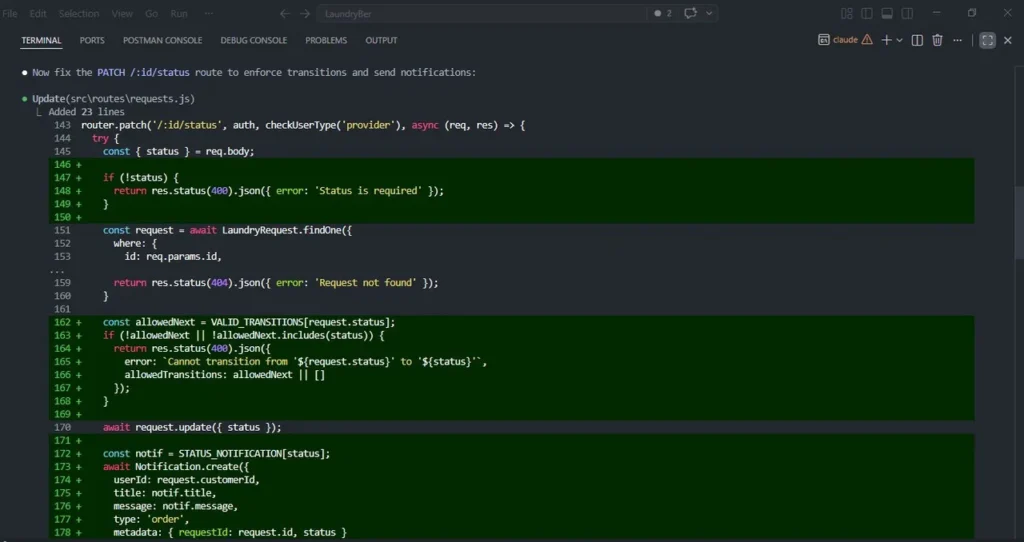Switch to the OUTPUT tab
This screenshot has width=1024, height=542.
(381, 40)
